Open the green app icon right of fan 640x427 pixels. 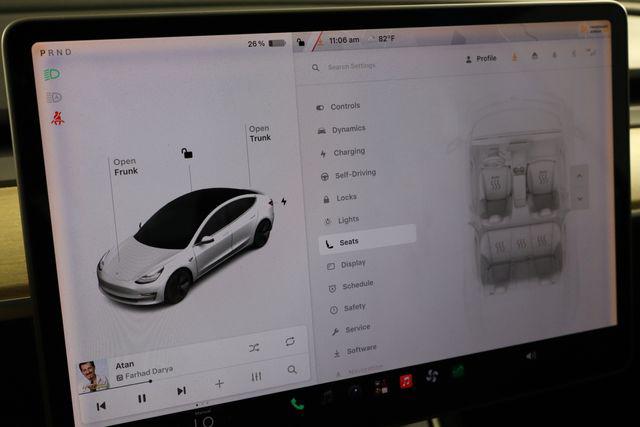[x=458, y=371]
